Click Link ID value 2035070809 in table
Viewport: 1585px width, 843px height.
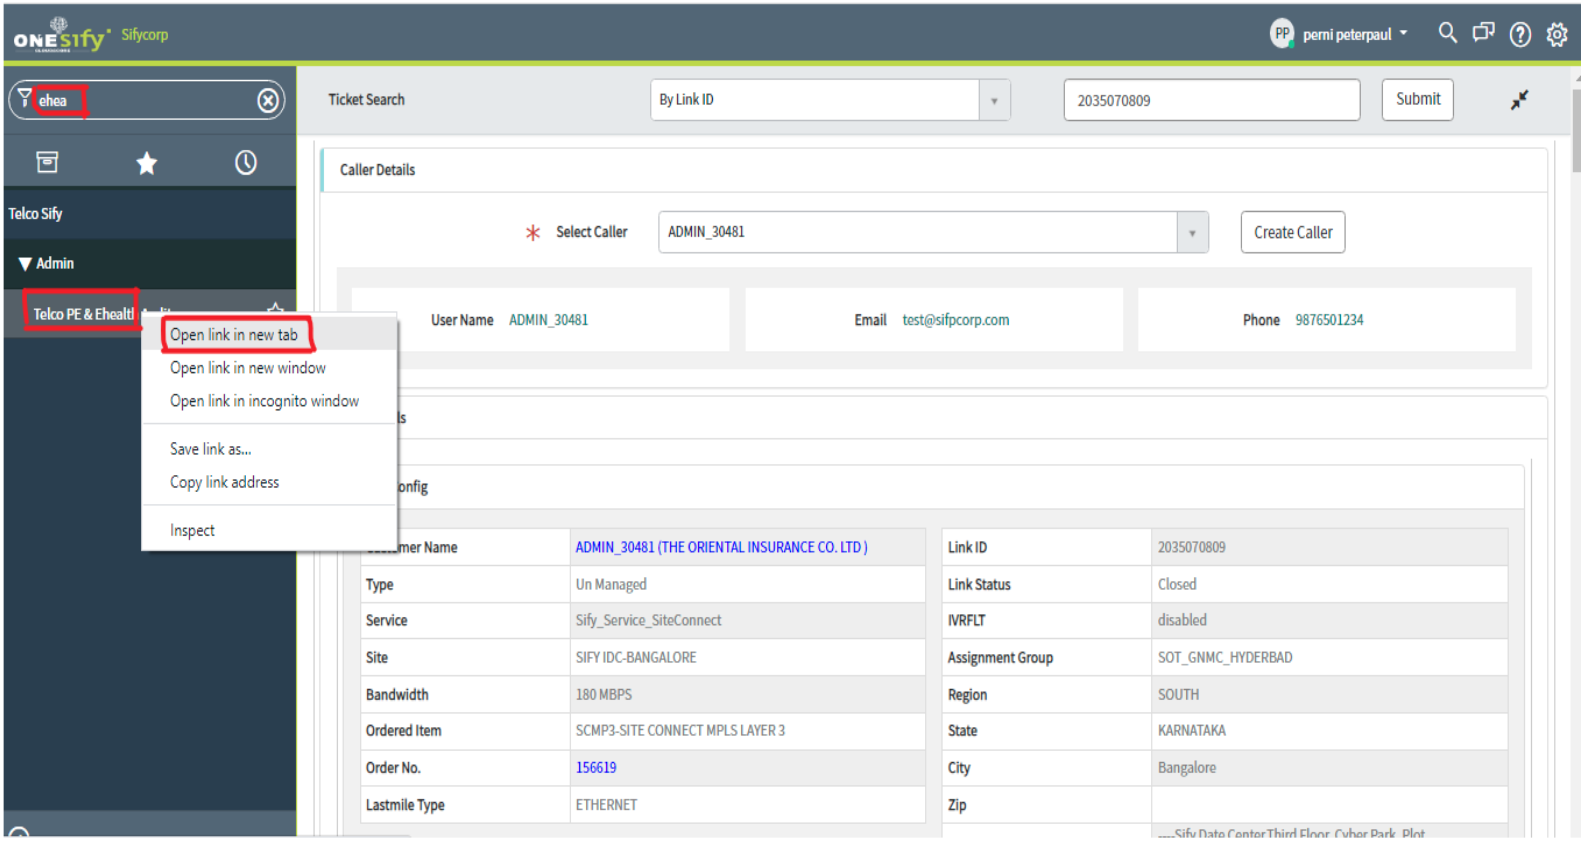[1191, 547]
